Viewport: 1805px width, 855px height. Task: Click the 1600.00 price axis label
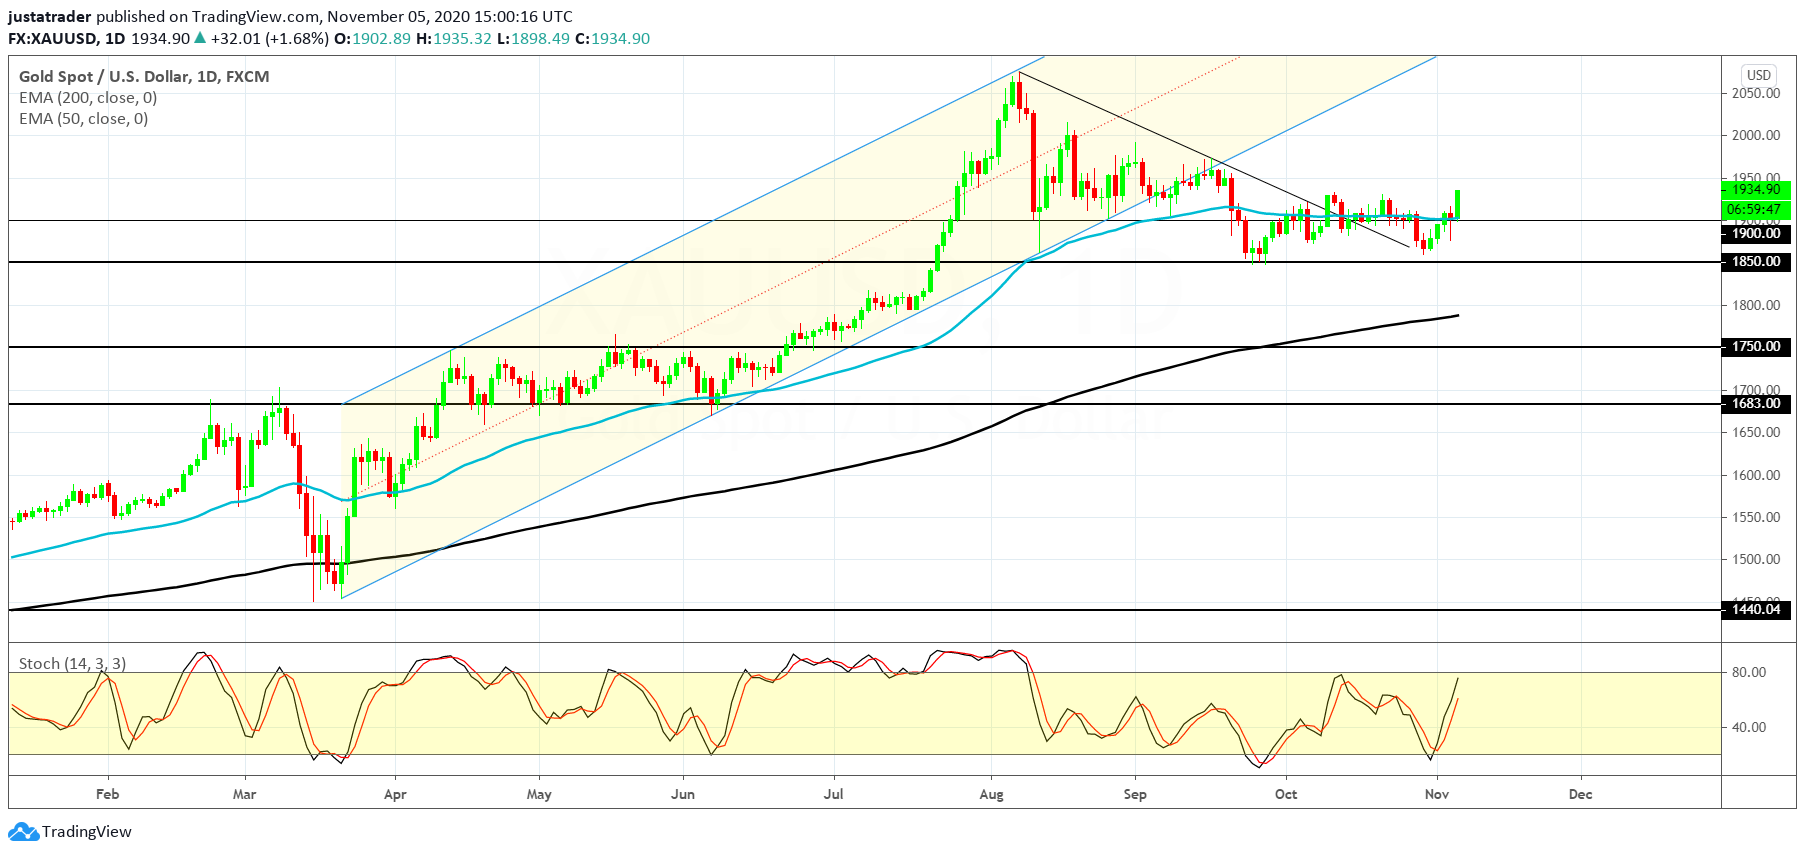pyautogui.click(x=1756, y=475)
